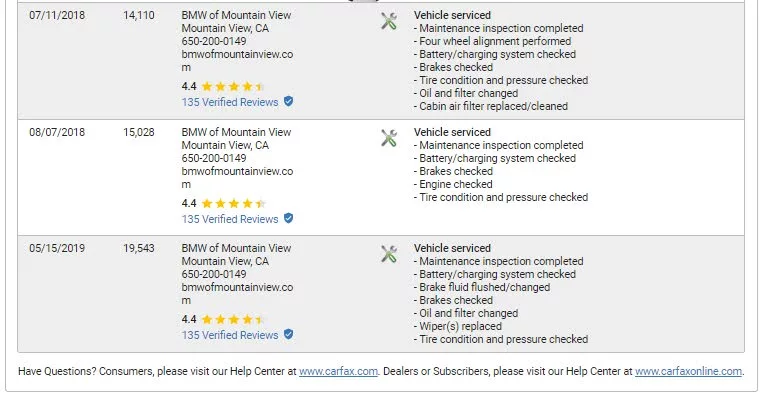Visit the www.carfaxonline.com help link
This screenshot has height=398, width=779.
[689, 371]
